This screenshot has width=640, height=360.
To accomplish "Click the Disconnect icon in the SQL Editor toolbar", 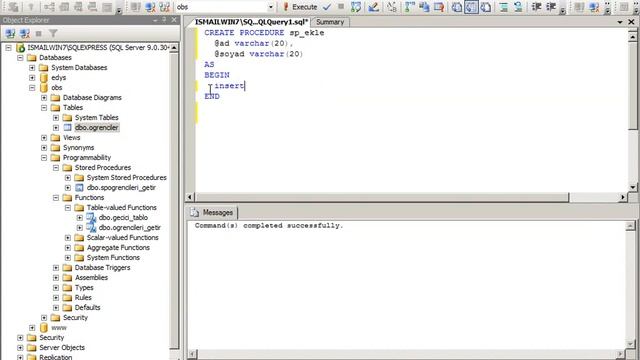I will coord(150,7).
